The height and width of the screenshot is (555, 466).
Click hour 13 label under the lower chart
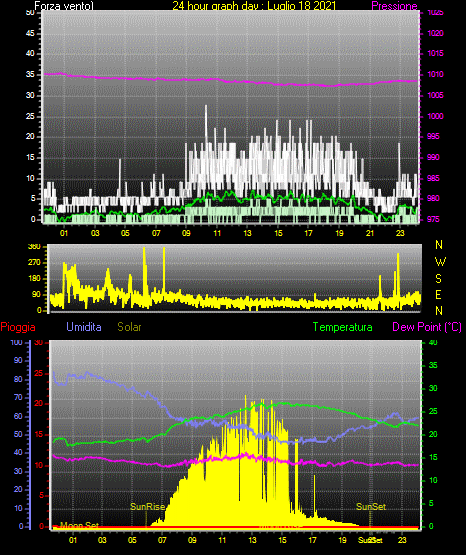pos(252,540)
